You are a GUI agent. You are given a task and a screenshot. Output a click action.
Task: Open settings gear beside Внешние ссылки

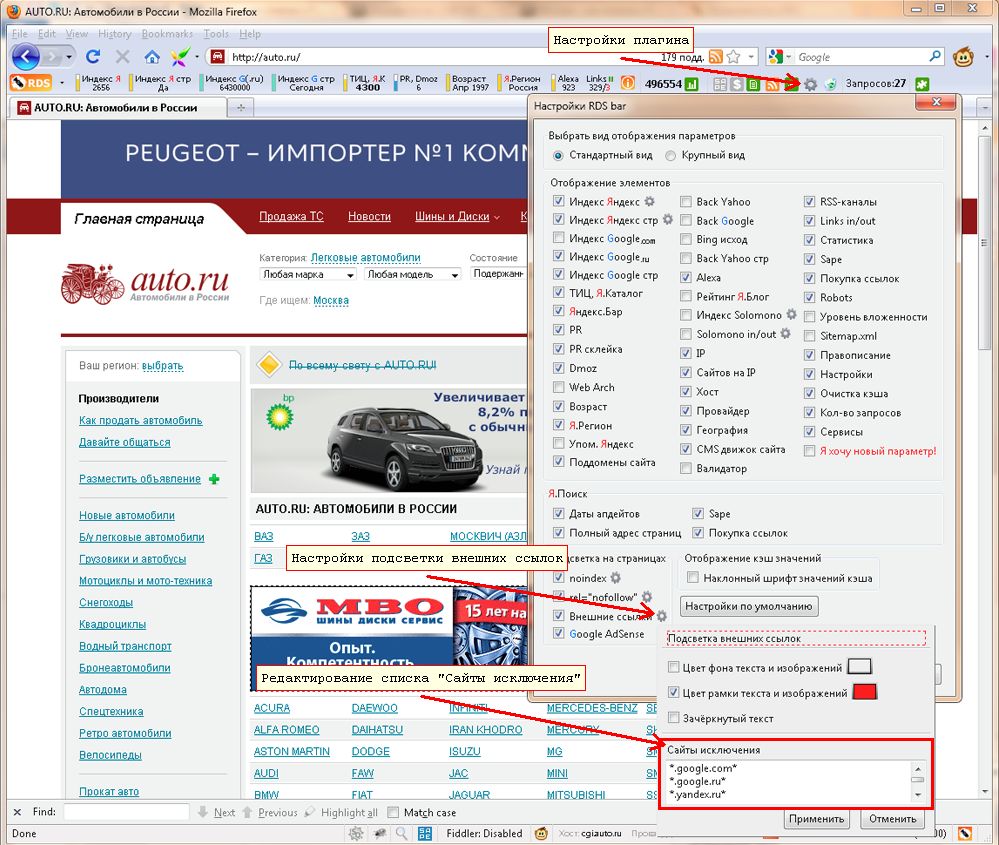pyautogui.click(x=662, y=616)
